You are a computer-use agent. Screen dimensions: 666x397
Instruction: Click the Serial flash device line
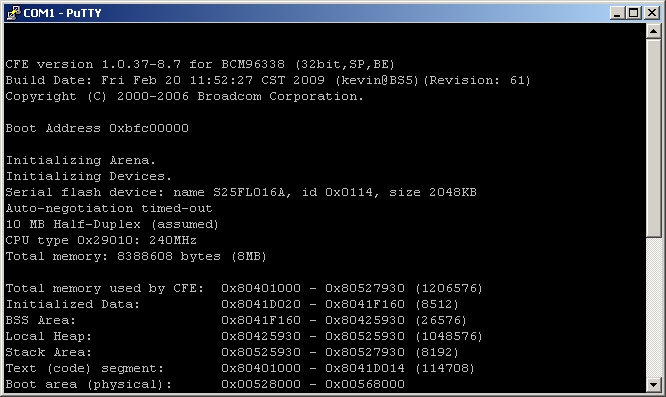[x=241, y=192]
